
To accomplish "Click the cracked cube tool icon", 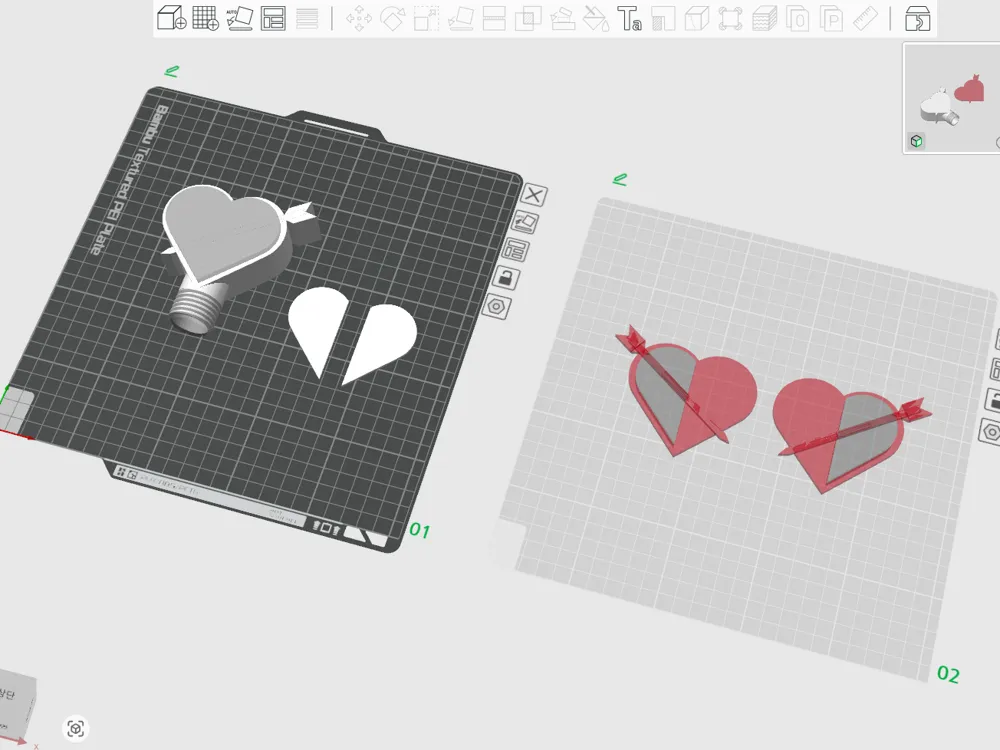I will pos(696,18).
